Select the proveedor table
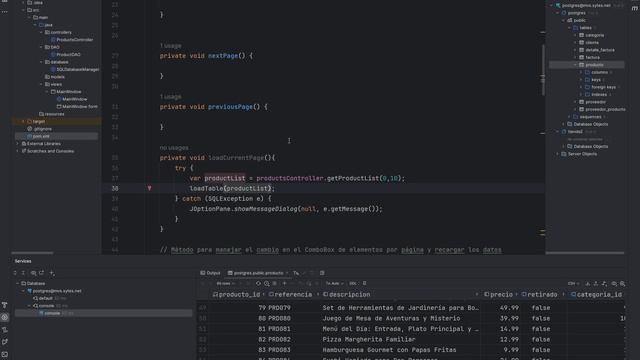640x360 pixels. click(592, 102)
